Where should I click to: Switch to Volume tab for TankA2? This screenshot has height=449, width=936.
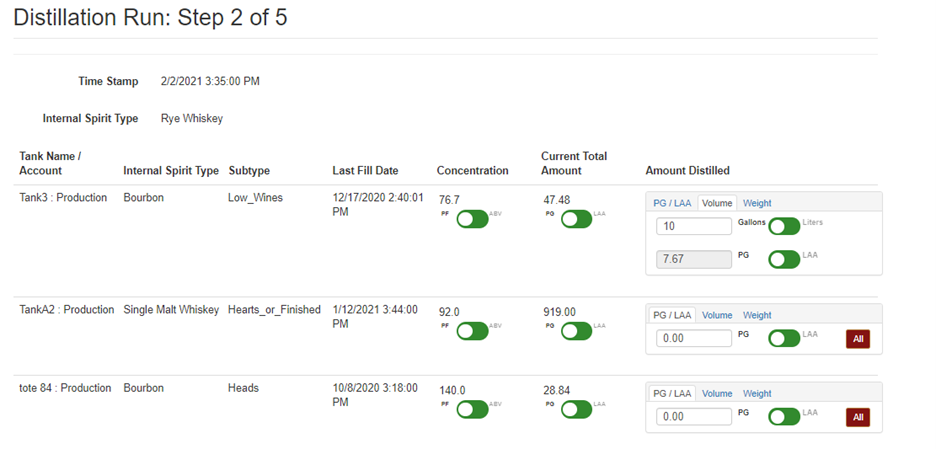pos(717,315)
